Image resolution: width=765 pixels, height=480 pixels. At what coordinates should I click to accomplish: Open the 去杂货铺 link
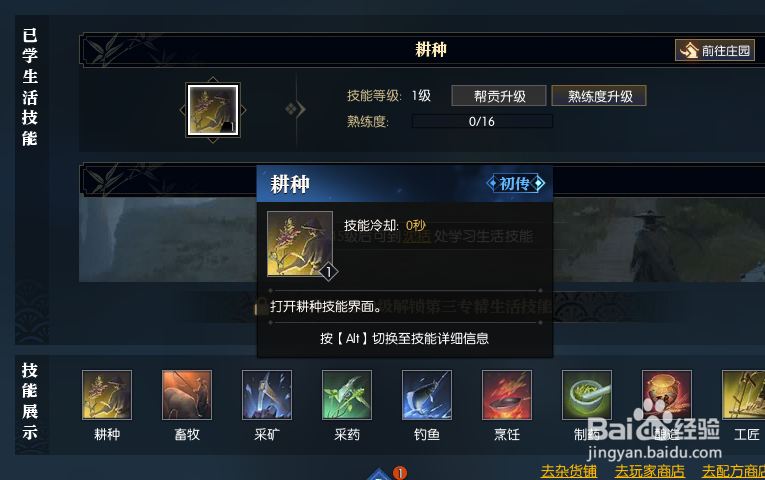tap(569, 471)
